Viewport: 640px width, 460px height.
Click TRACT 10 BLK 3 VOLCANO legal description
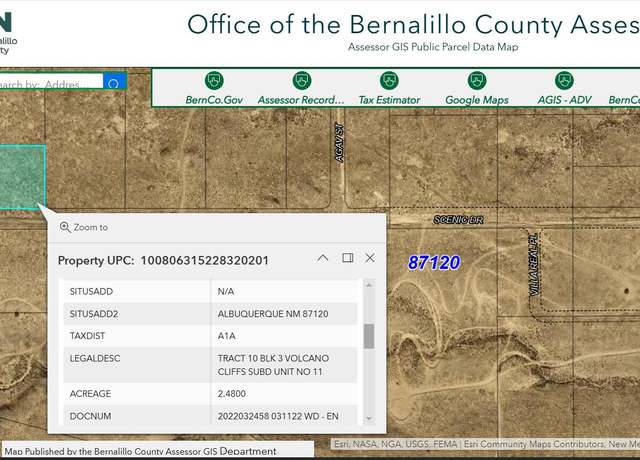point(273,365)
